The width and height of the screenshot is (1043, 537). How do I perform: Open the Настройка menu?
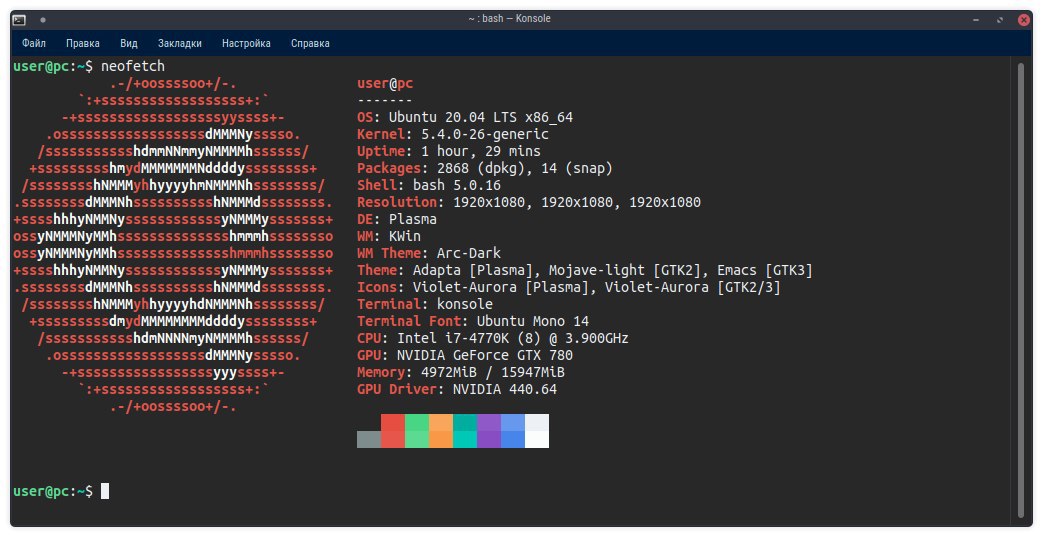point(246,43)
